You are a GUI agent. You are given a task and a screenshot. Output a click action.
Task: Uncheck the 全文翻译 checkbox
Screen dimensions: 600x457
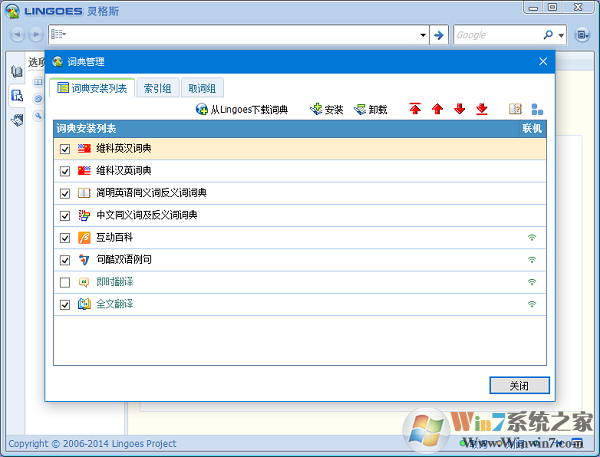coord(65,305)
